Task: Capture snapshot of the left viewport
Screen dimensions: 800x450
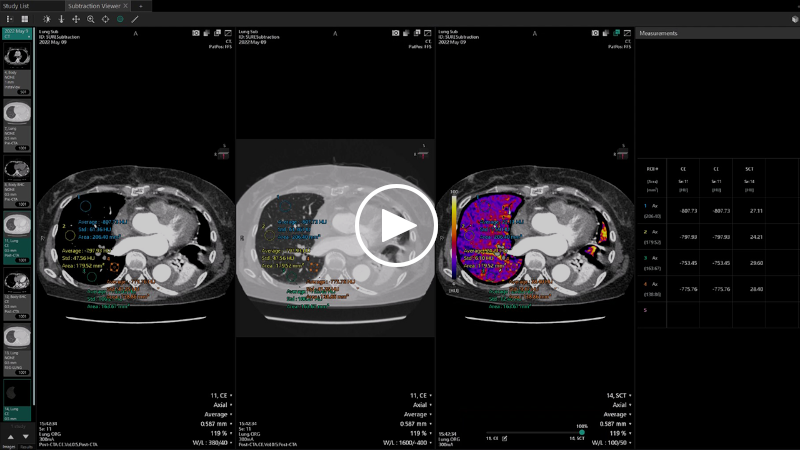Action: (196, 33)
